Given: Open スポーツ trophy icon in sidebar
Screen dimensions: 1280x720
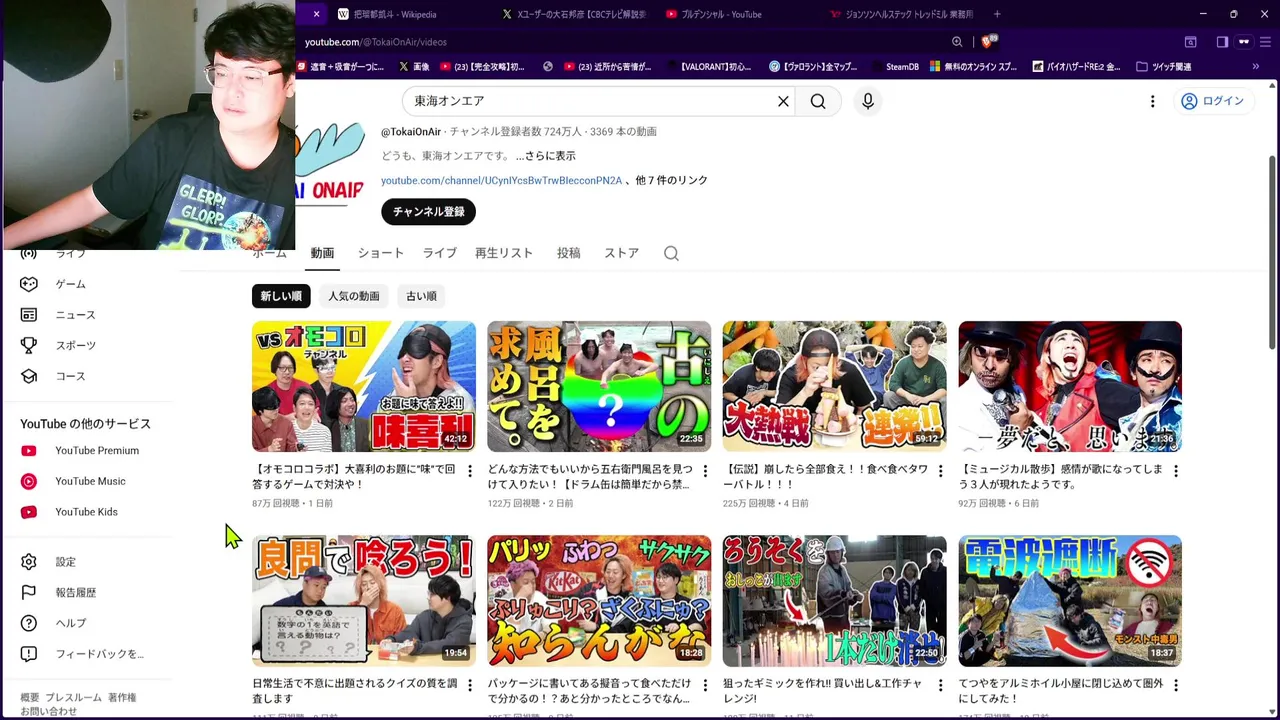Looking at the screenshot, I should [29, 346].
